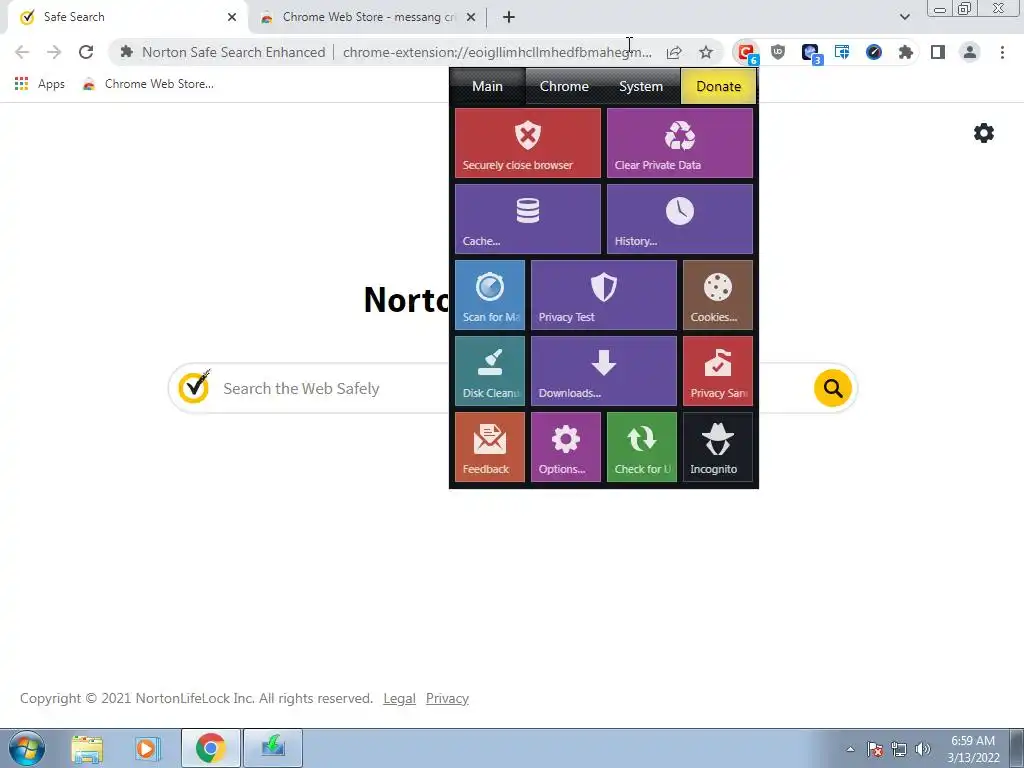The height and width of the screenshot is (768, 1024).
Task: Open the History tile
Action: click(680, 219)
